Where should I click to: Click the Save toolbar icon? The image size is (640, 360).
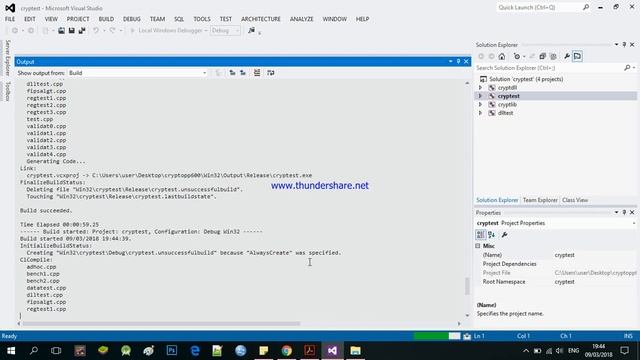(71, 31)
